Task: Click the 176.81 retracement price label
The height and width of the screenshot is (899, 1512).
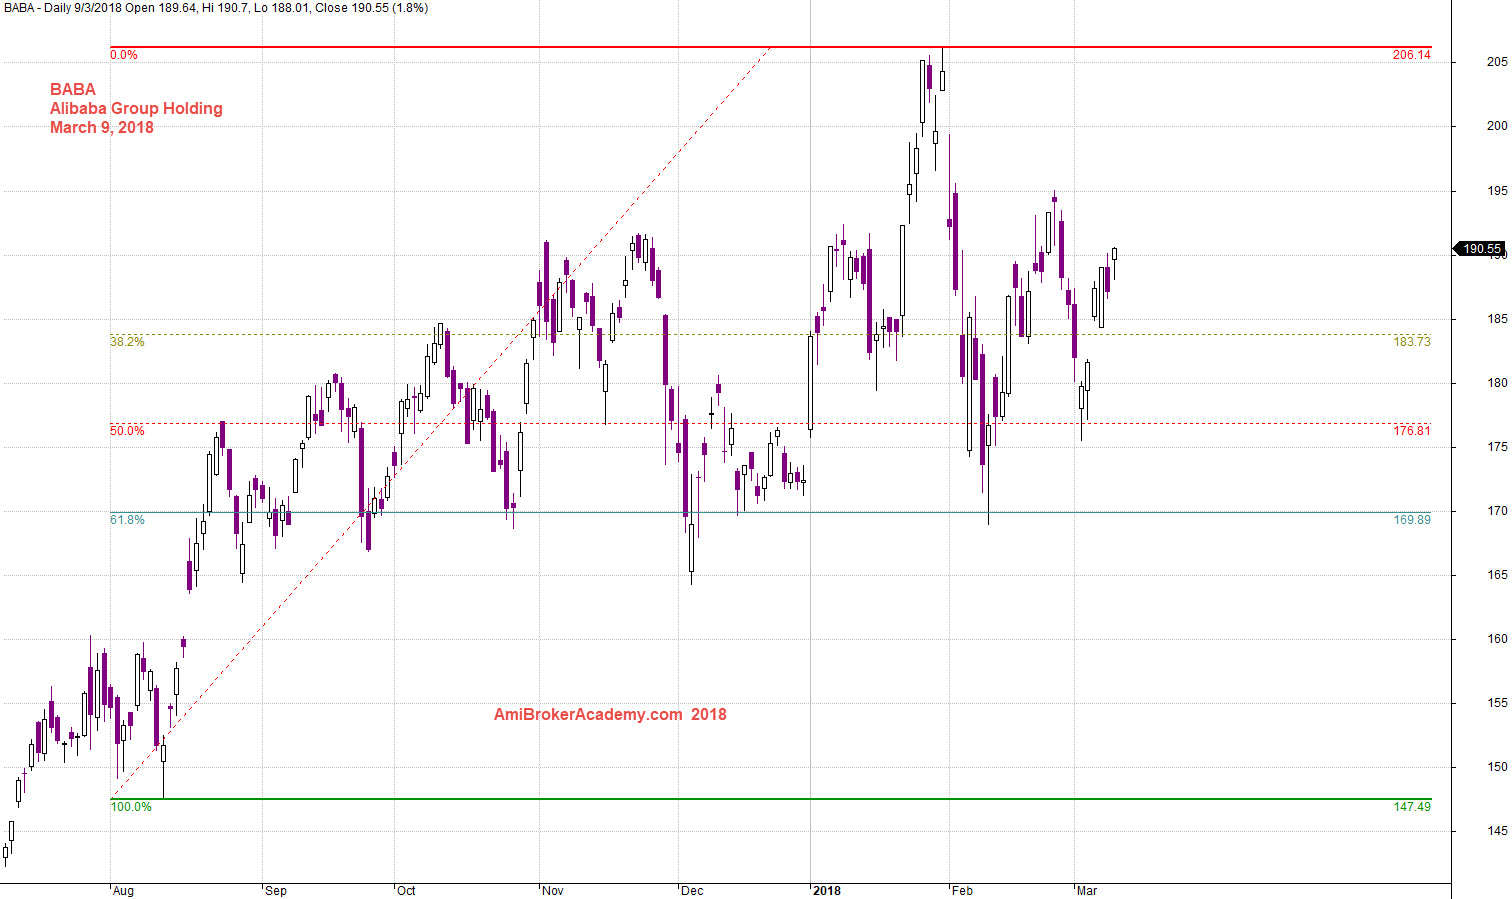Action: 1411,431
